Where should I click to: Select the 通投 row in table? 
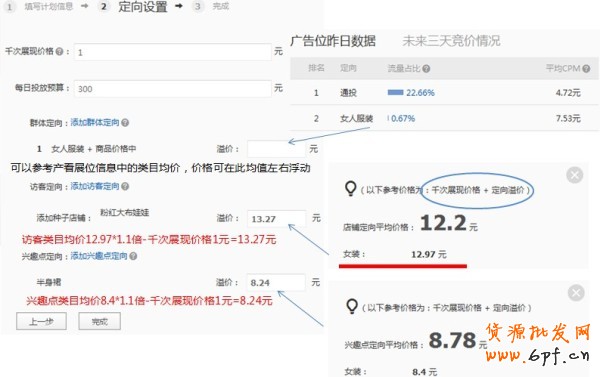point(445,93)
